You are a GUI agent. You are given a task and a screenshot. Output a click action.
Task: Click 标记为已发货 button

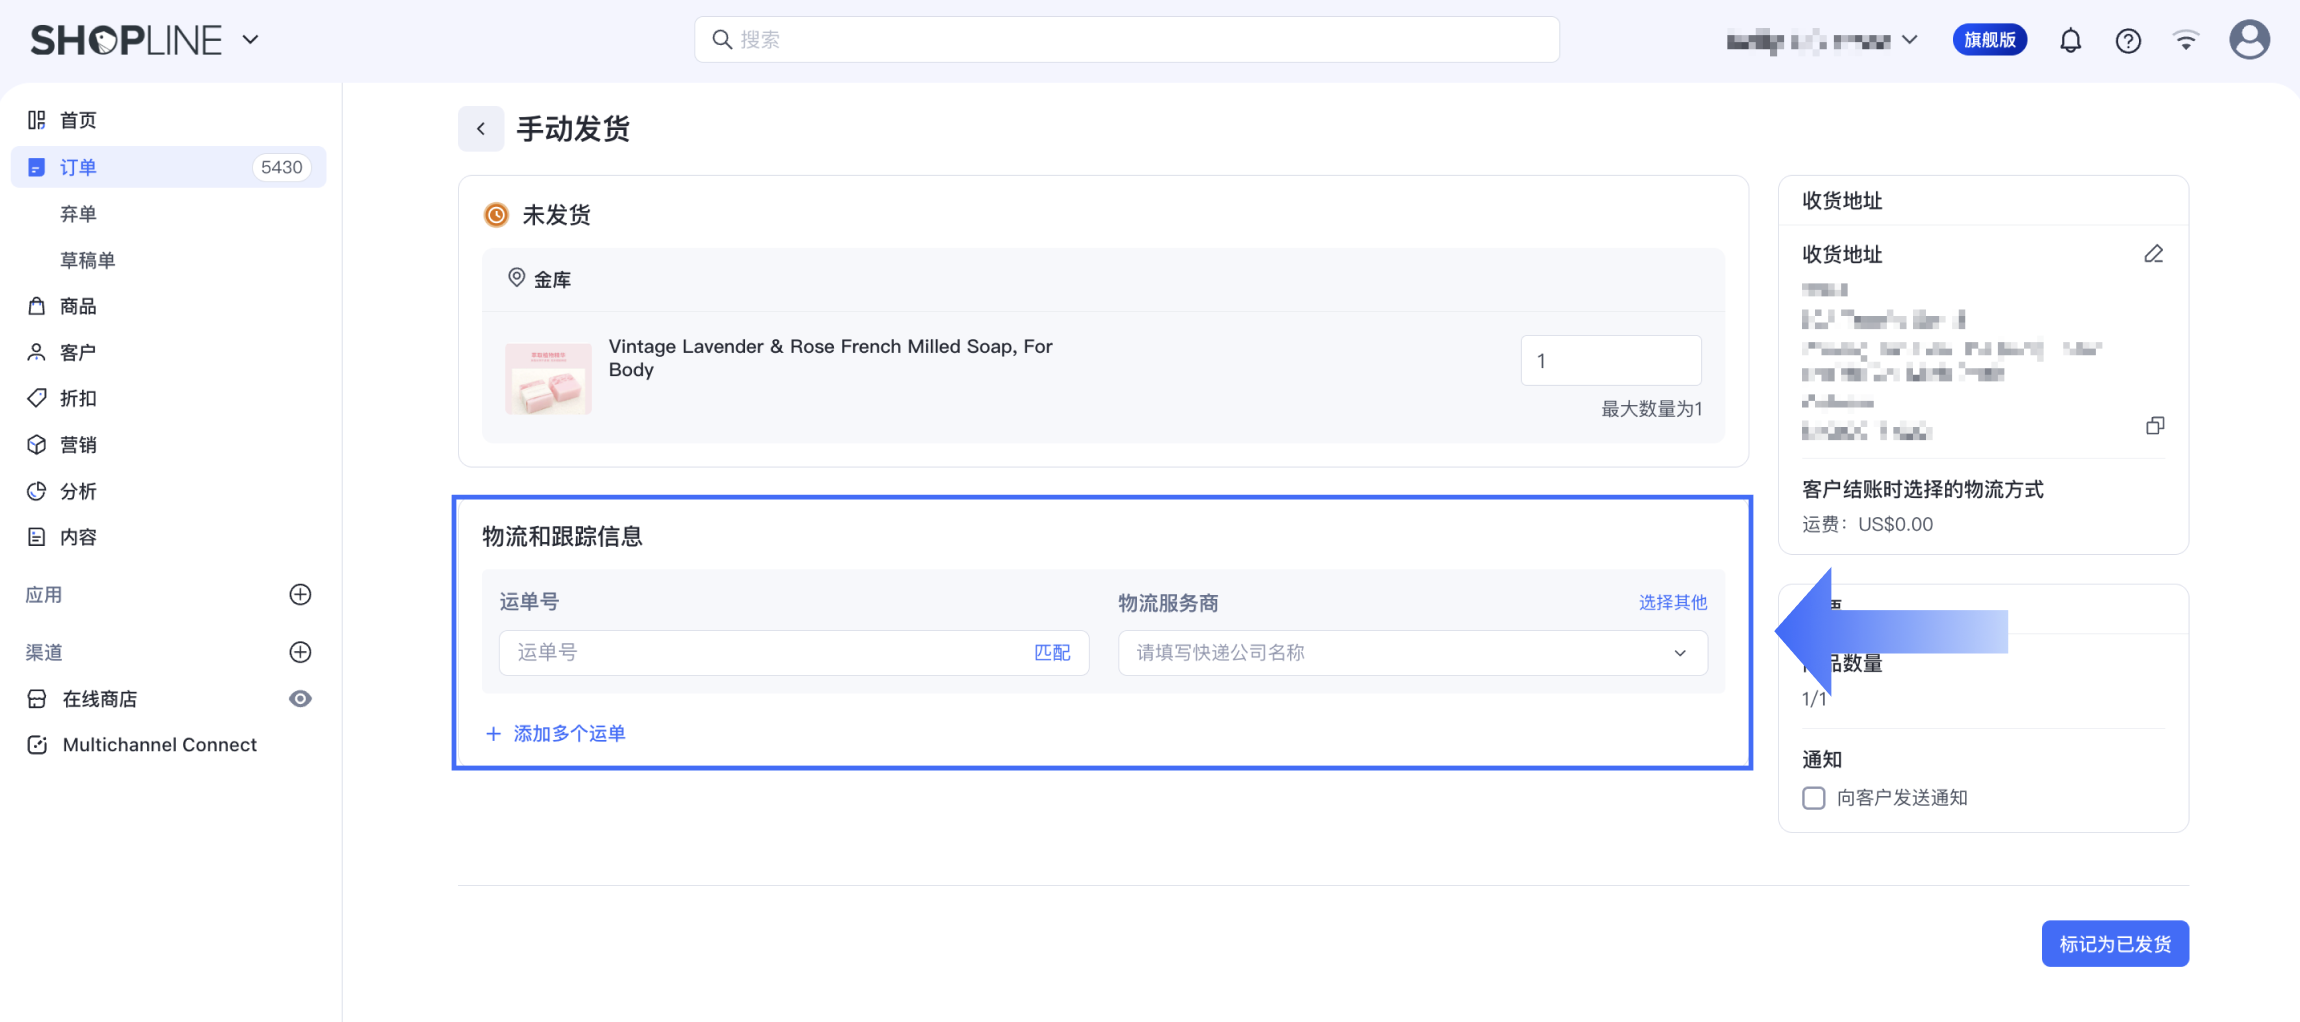(x=2115, y=944)
